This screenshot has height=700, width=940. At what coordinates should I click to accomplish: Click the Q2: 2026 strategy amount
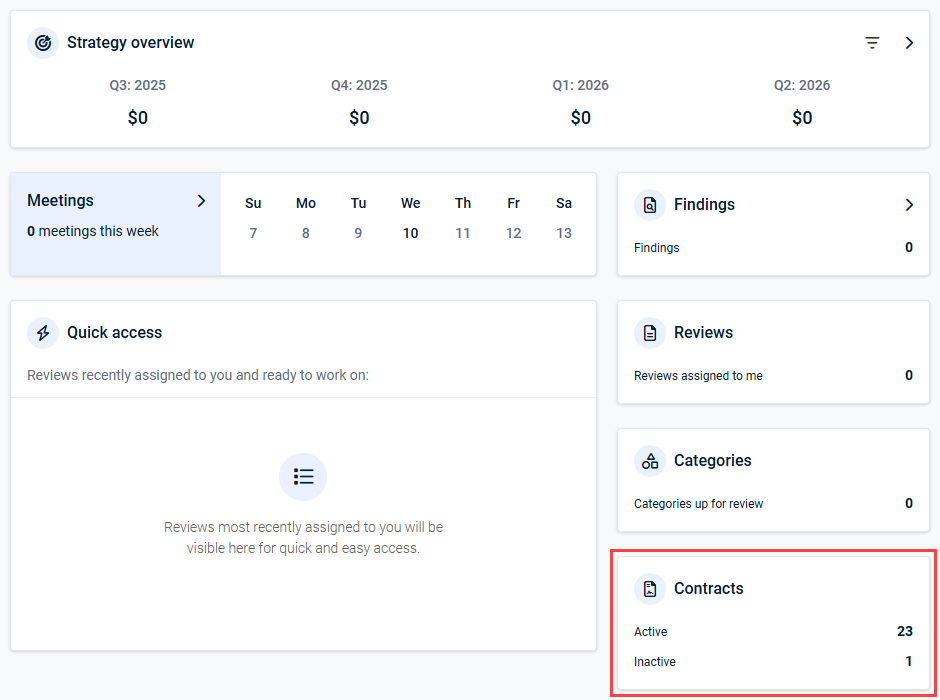pos(802,118)
